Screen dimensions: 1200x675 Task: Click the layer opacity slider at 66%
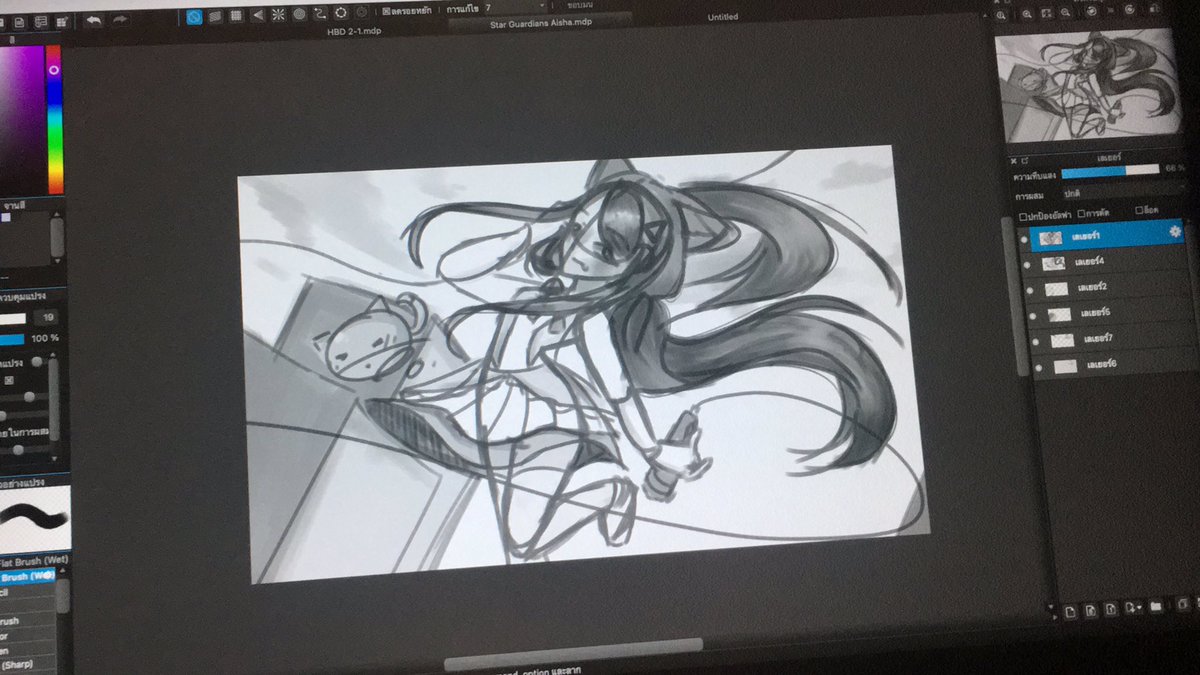1111,172
